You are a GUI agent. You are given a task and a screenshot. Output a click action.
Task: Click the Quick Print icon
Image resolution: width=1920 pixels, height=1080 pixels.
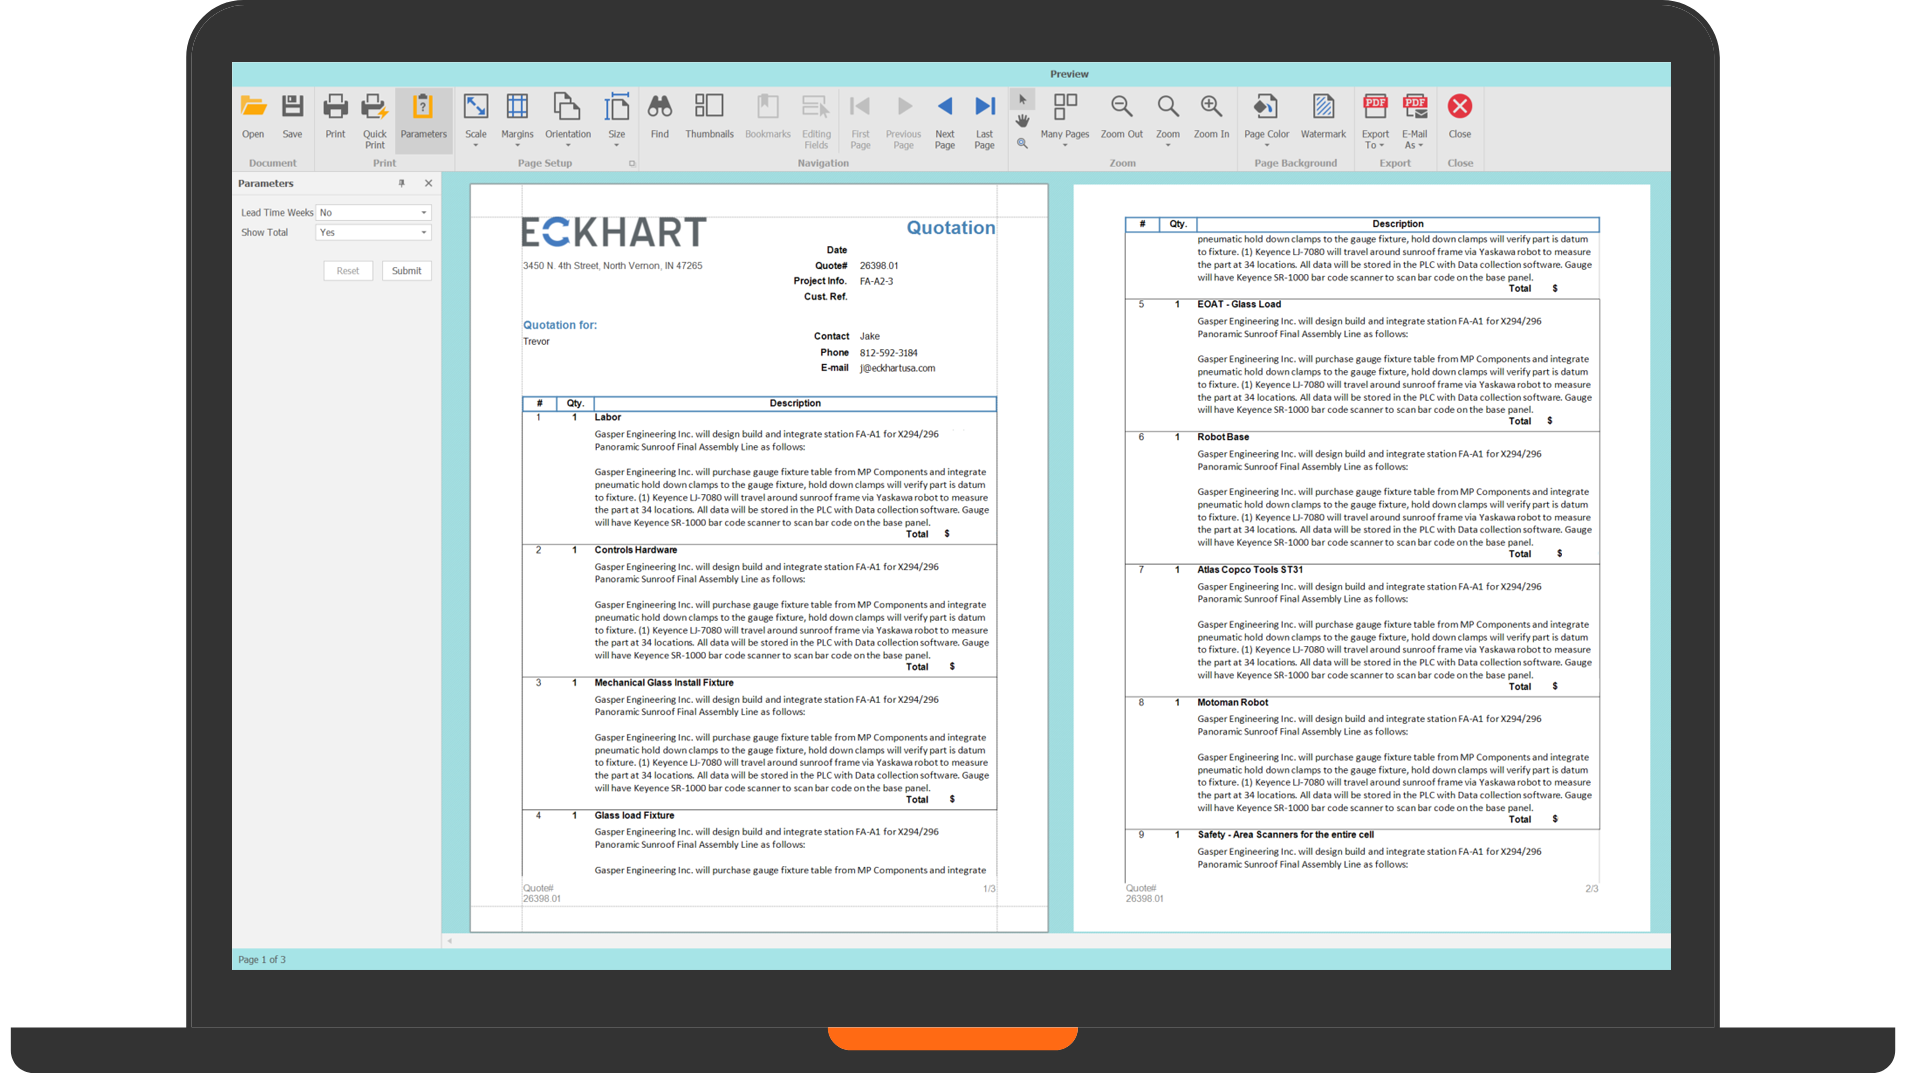[374, 108]
